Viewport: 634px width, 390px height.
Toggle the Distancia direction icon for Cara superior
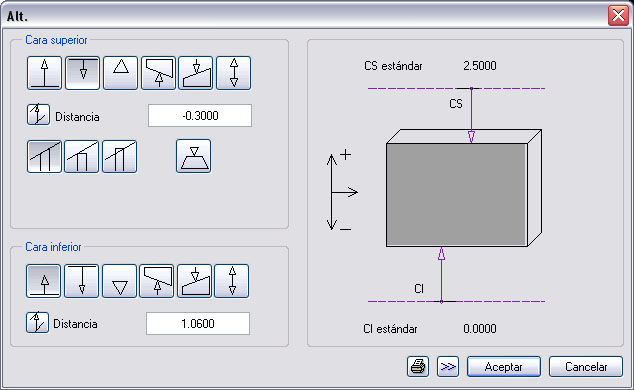pyautogui.click(x=38, y=114)
